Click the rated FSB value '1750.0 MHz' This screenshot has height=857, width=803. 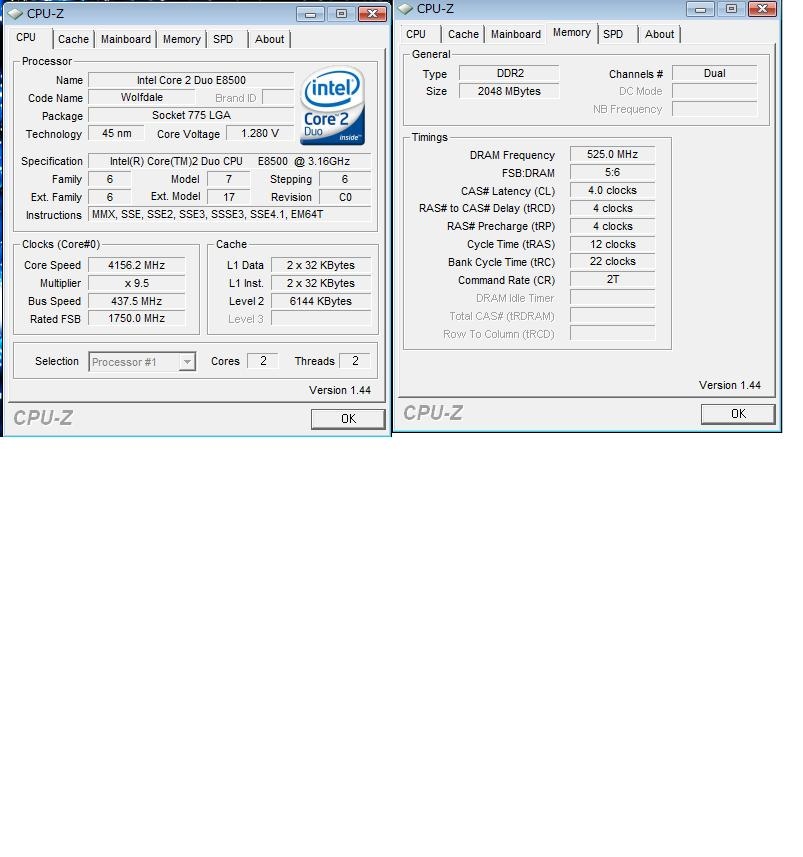pyautogui.click(x=137, y=318)
